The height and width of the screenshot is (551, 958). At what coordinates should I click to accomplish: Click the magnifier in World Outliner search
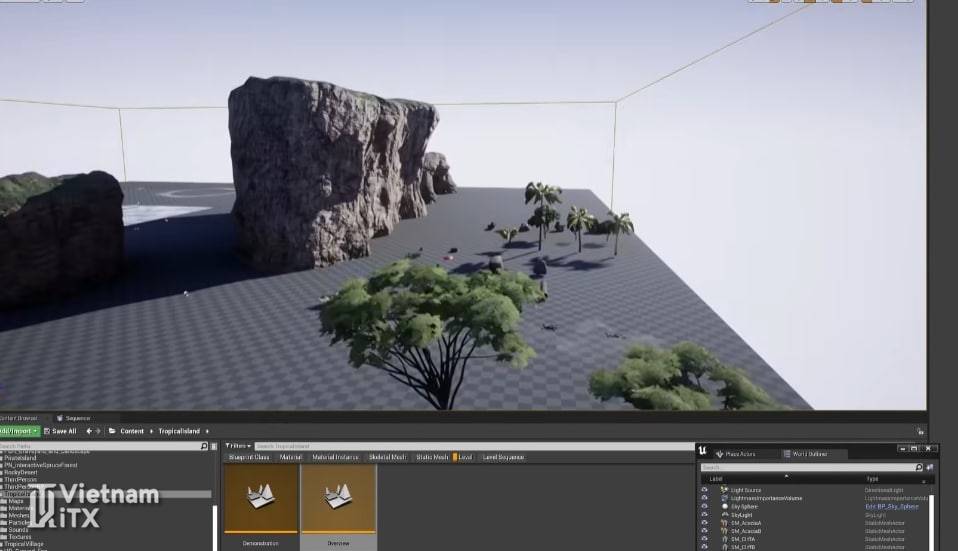coord(918,467)
